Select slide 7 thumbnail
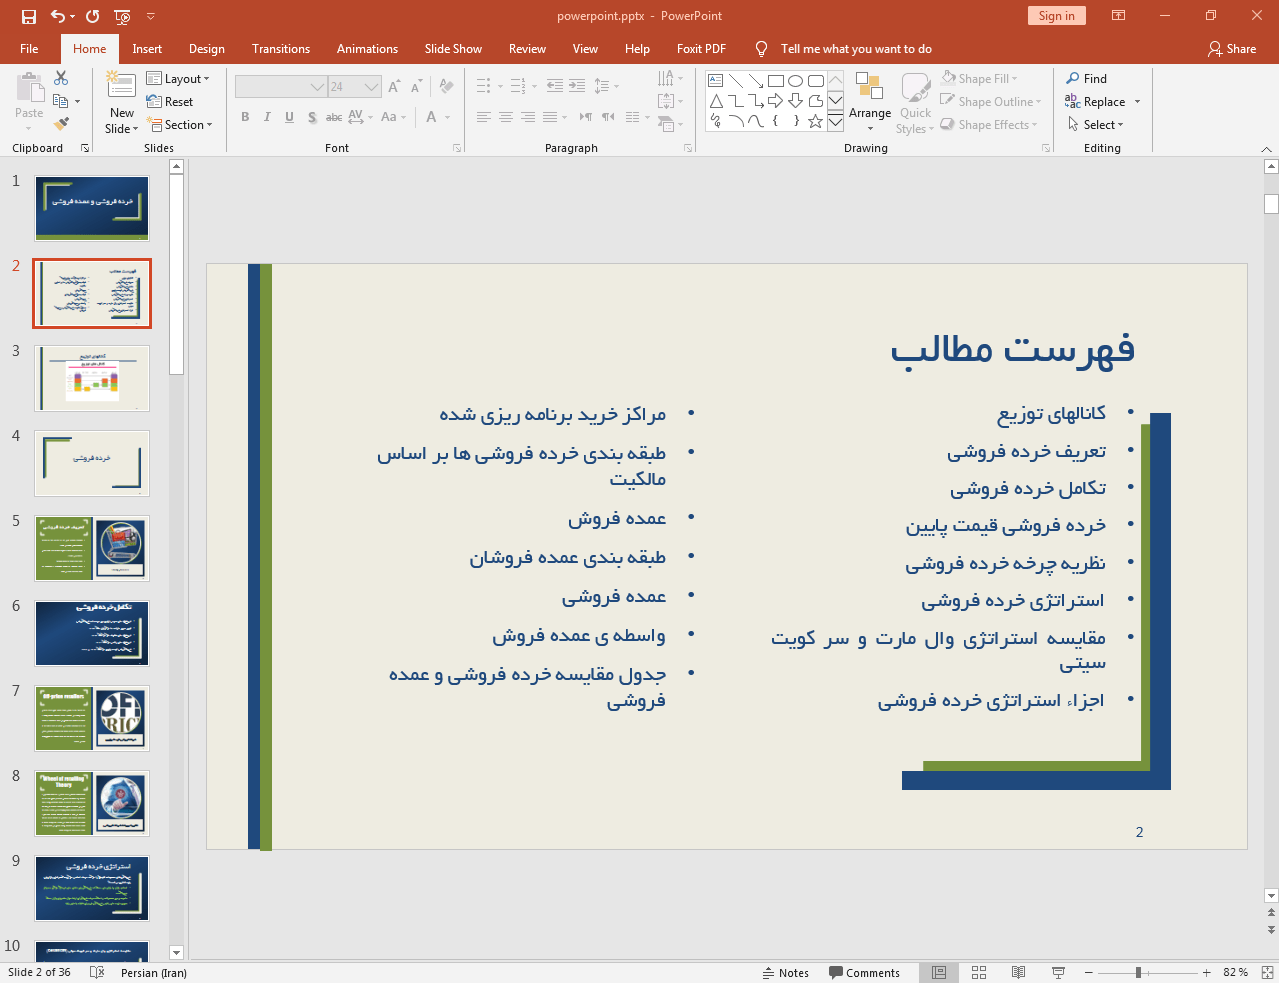The width and height of the screenshot is (1279, 983). (92, 718)
